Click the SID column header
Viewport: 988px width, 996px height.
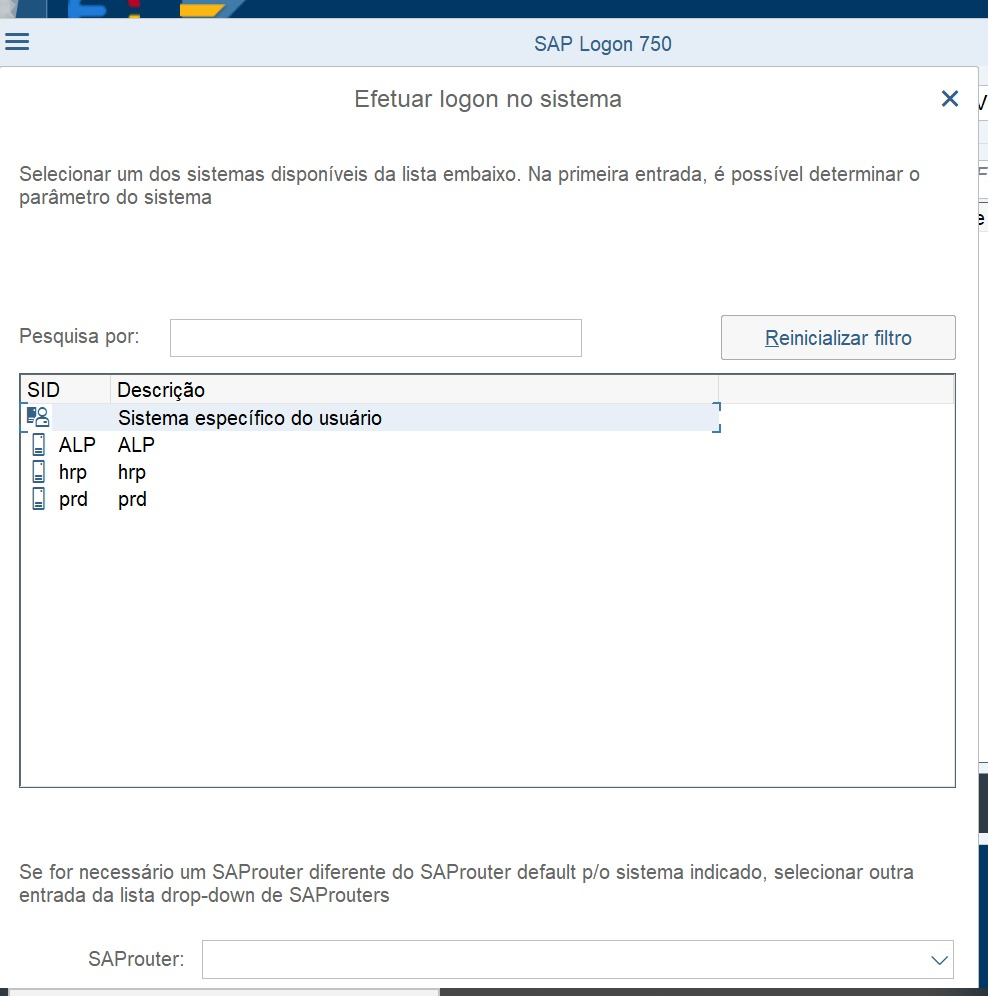click(65, 389)
